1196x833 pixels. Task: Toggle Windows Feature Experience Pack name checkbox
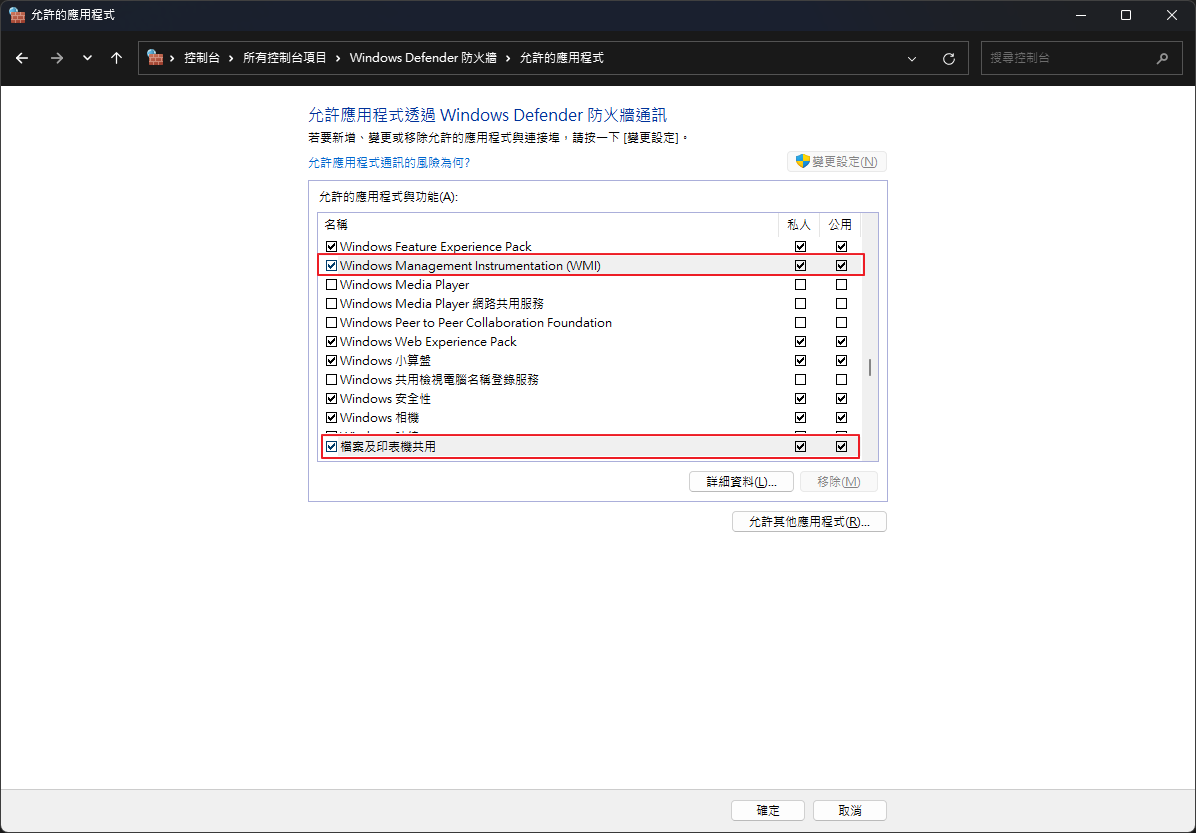(x=331, y=246)
